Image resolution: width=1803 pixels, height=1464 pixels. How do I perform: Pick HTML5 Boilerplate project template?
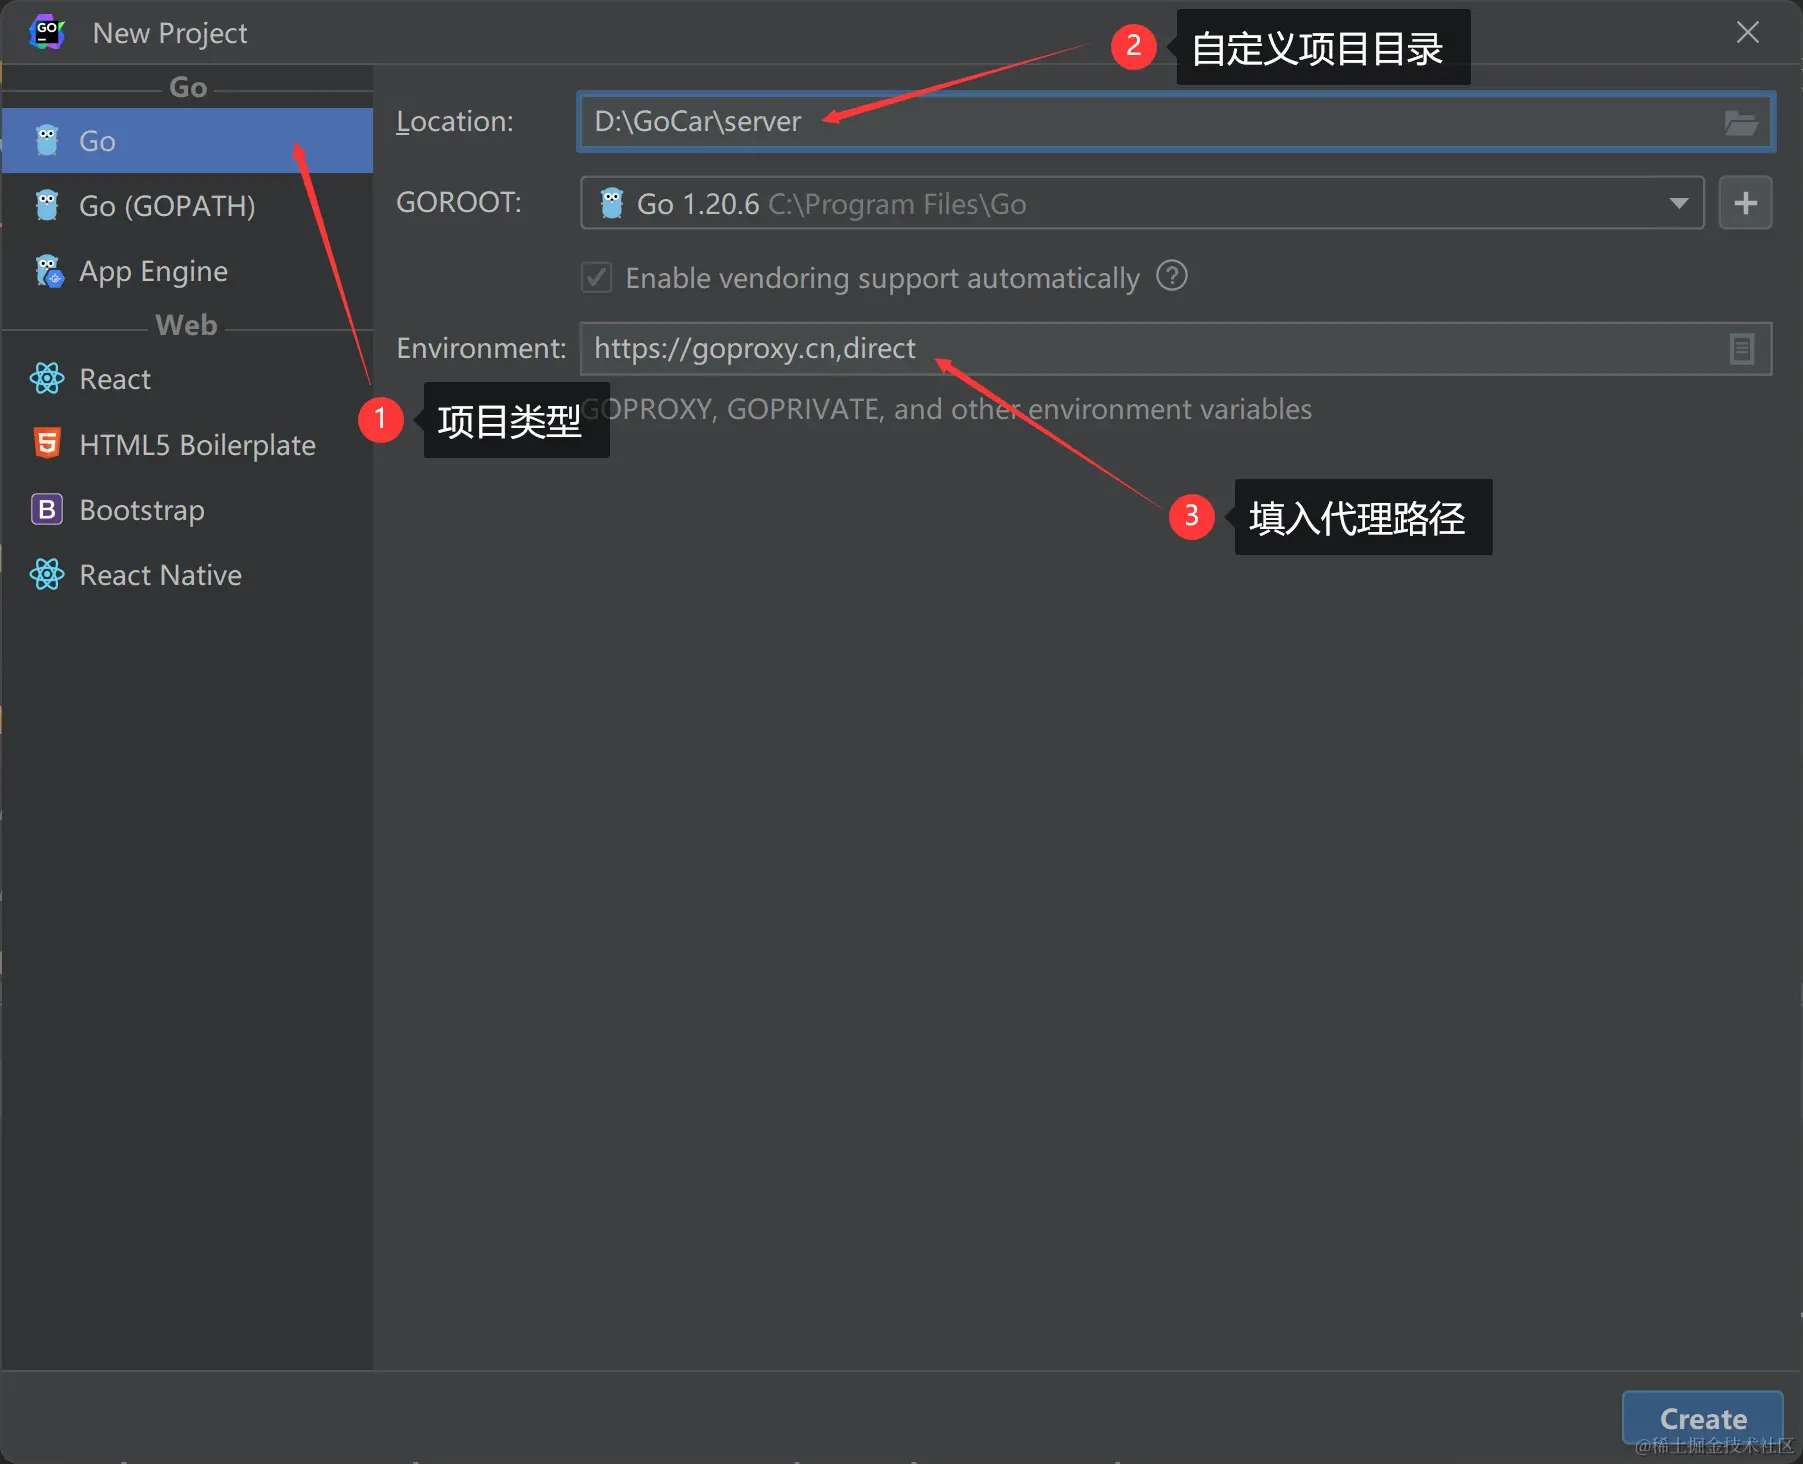click(187, 444)
